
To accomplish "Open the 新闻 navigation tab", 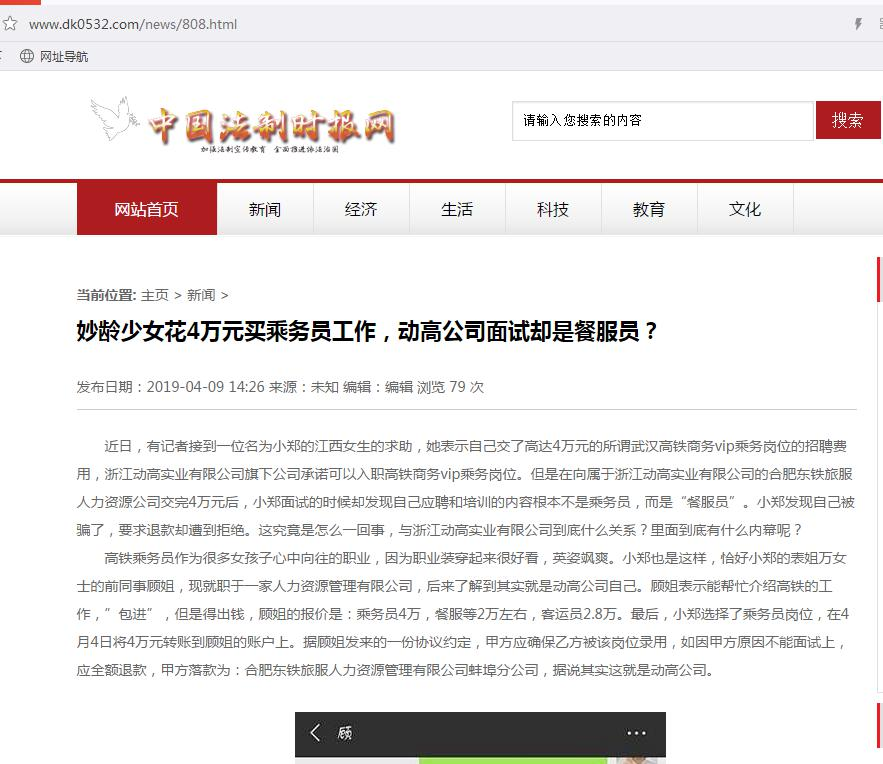I will (265, 209).
